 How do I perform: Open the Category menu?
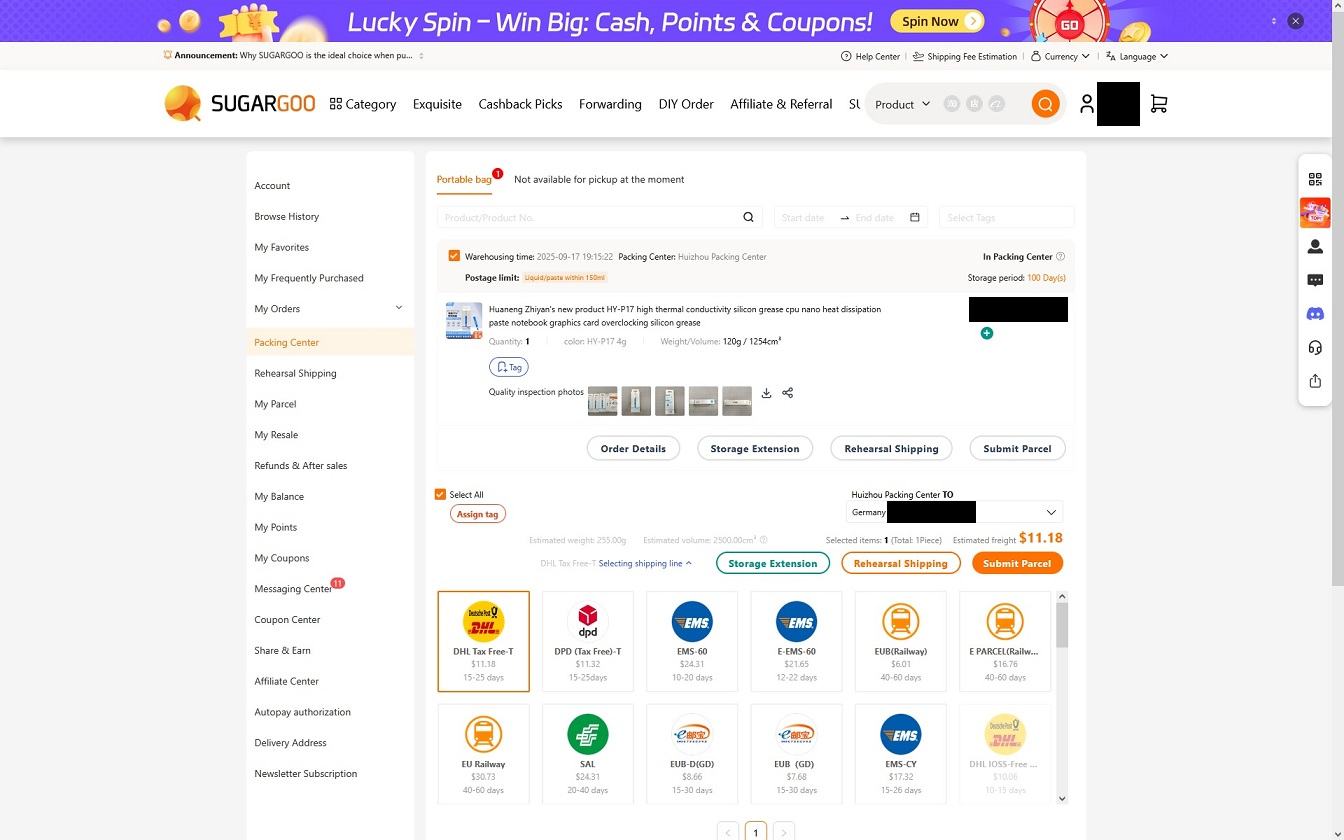tap(363, 104)
